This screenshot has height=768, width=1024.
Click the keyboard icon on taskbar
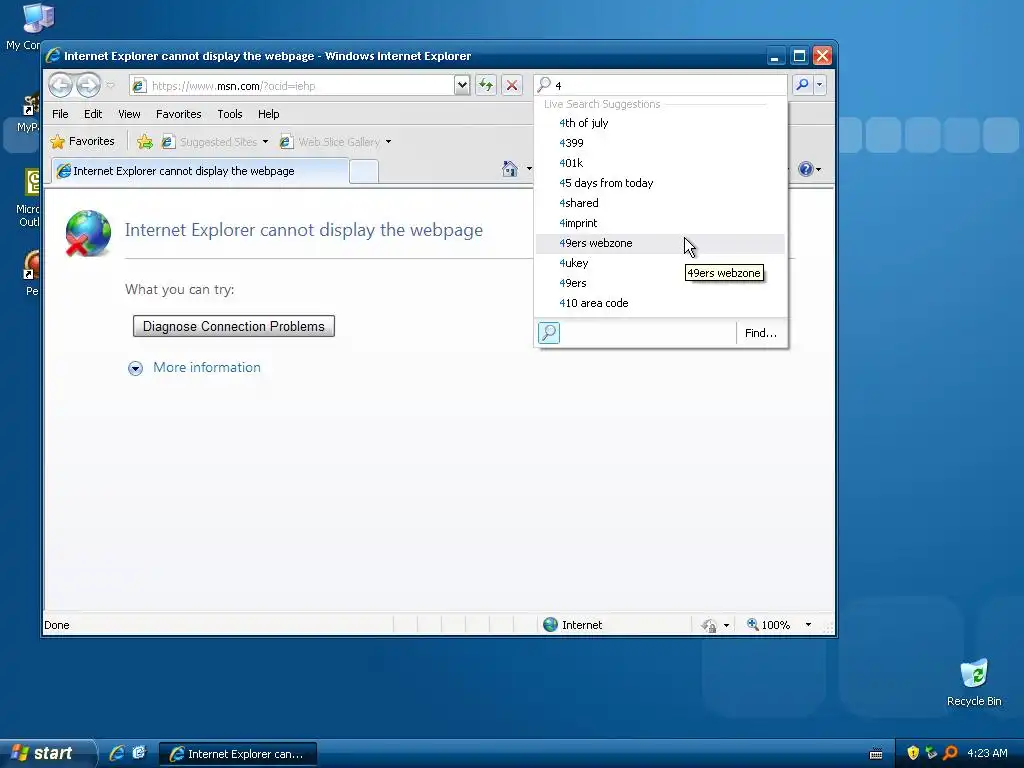point(876,754)
